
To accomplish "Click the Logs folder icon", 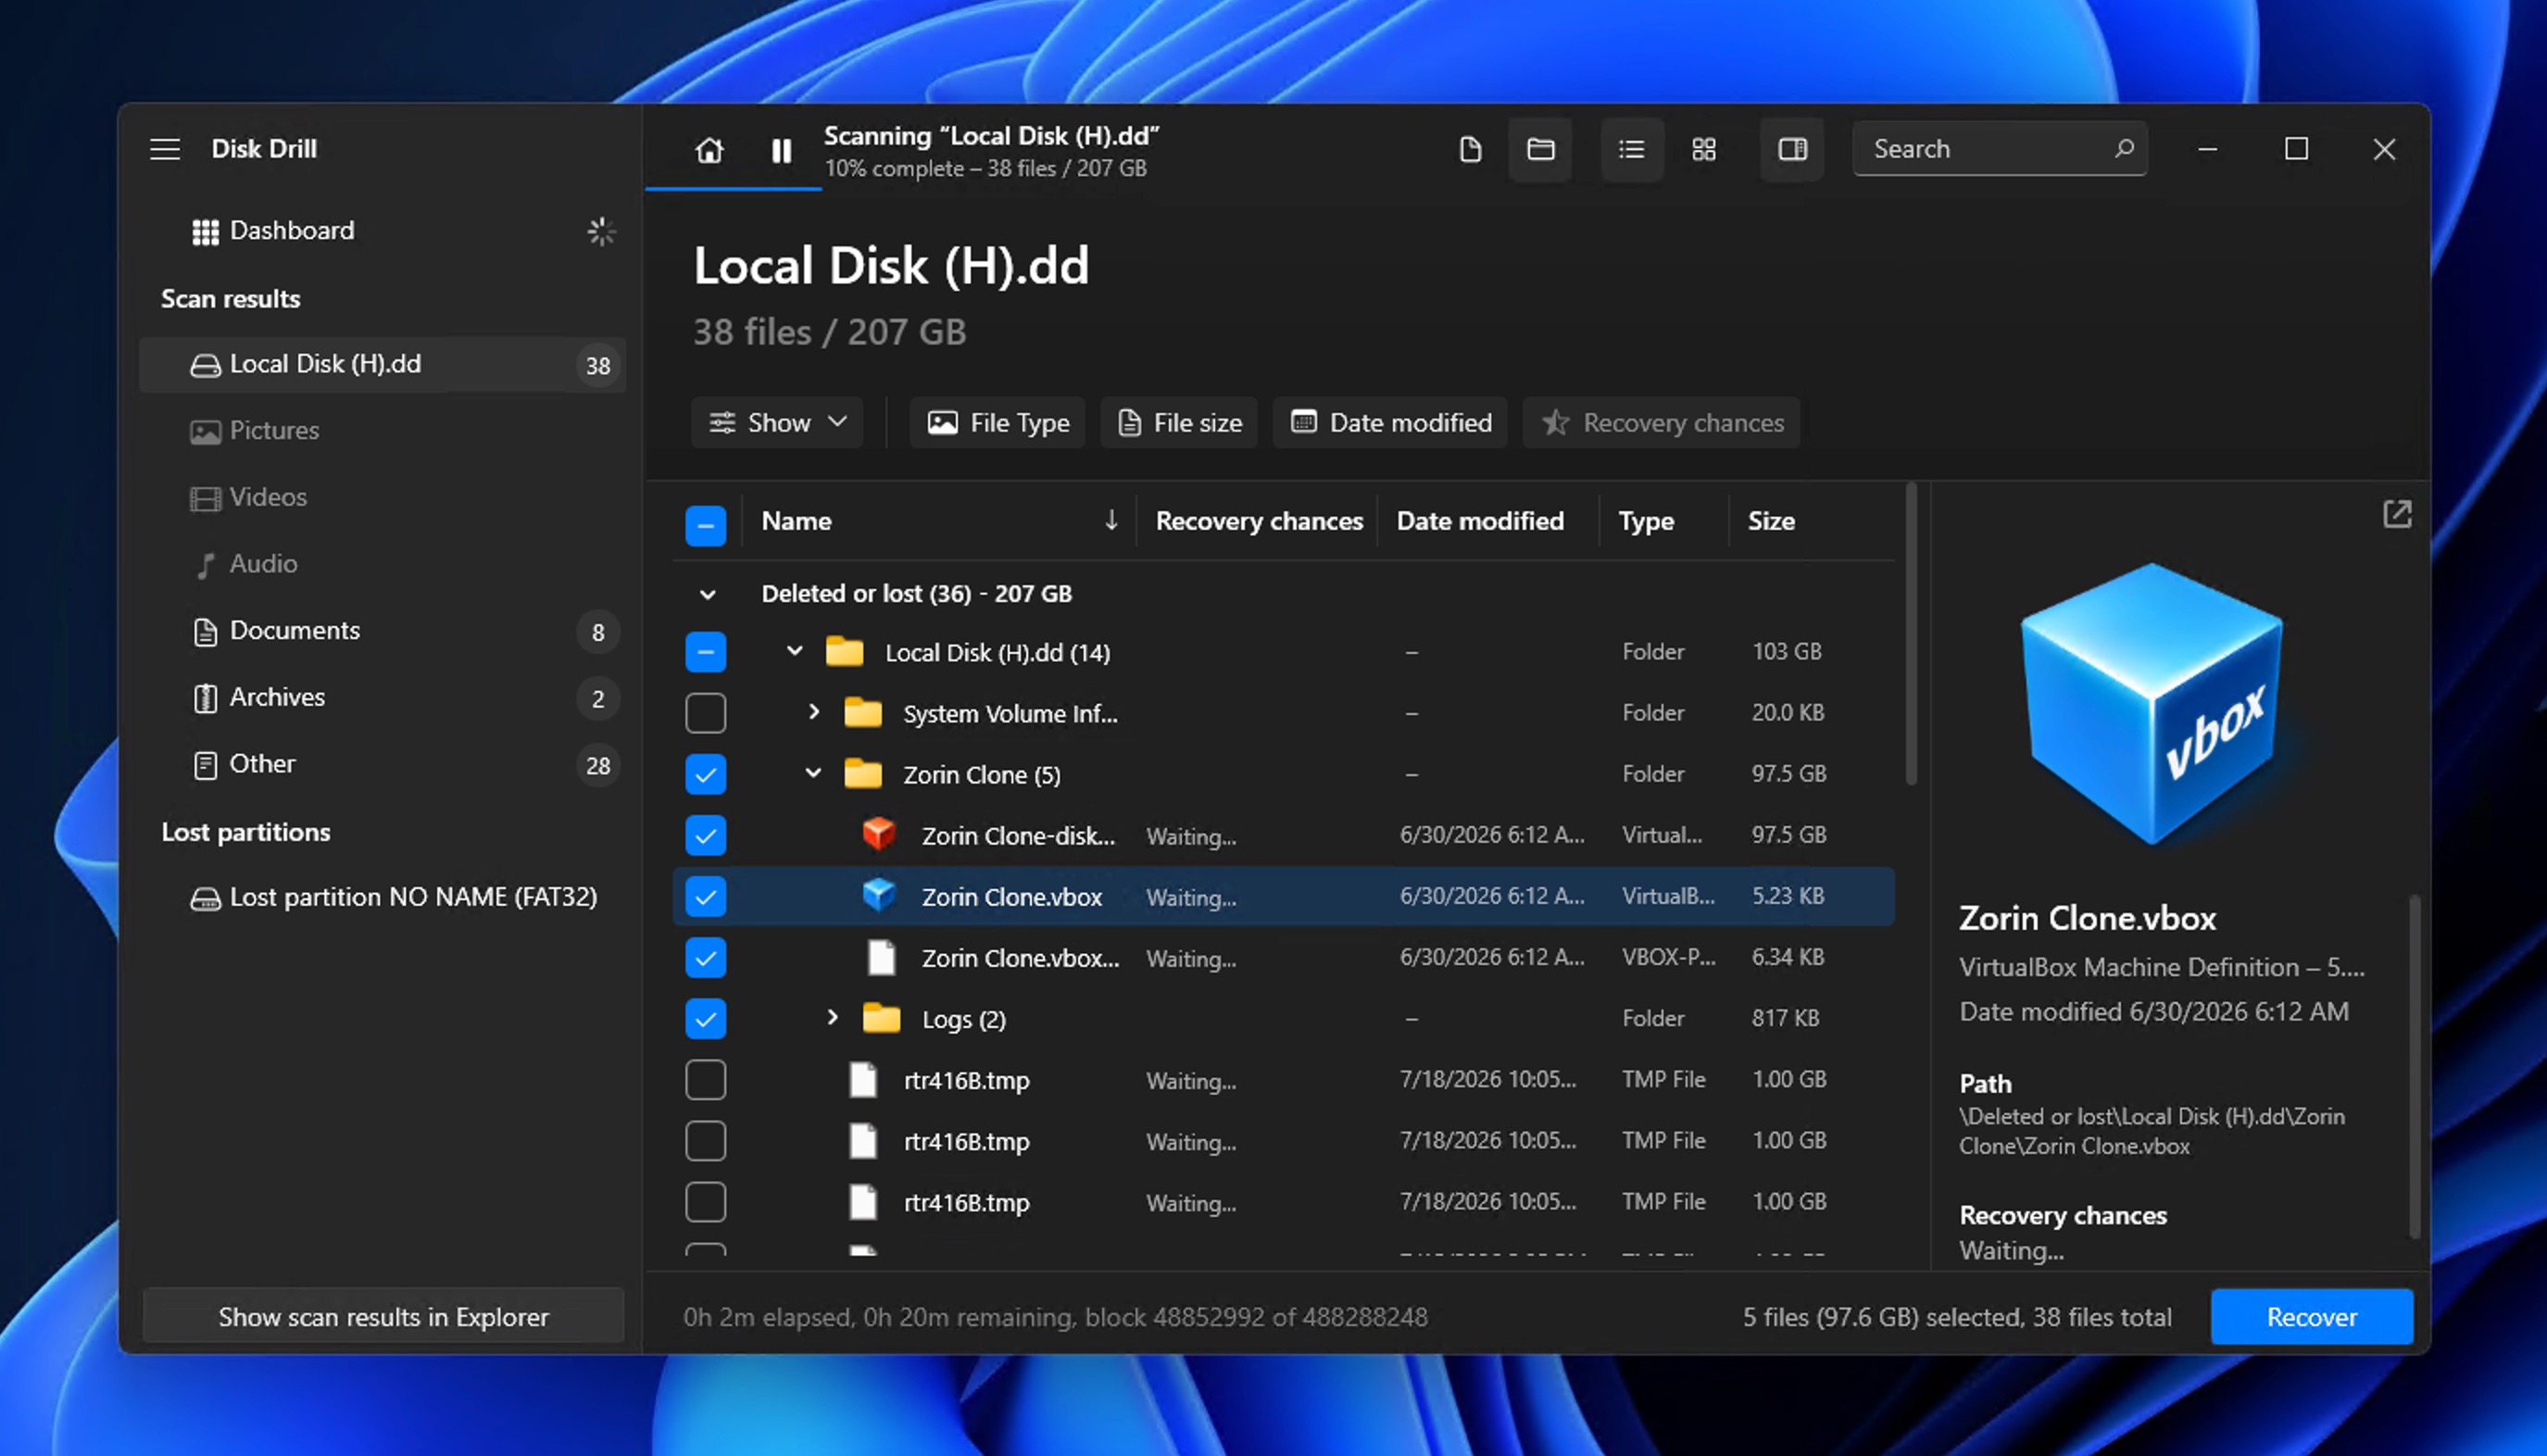I will 881,1018.
